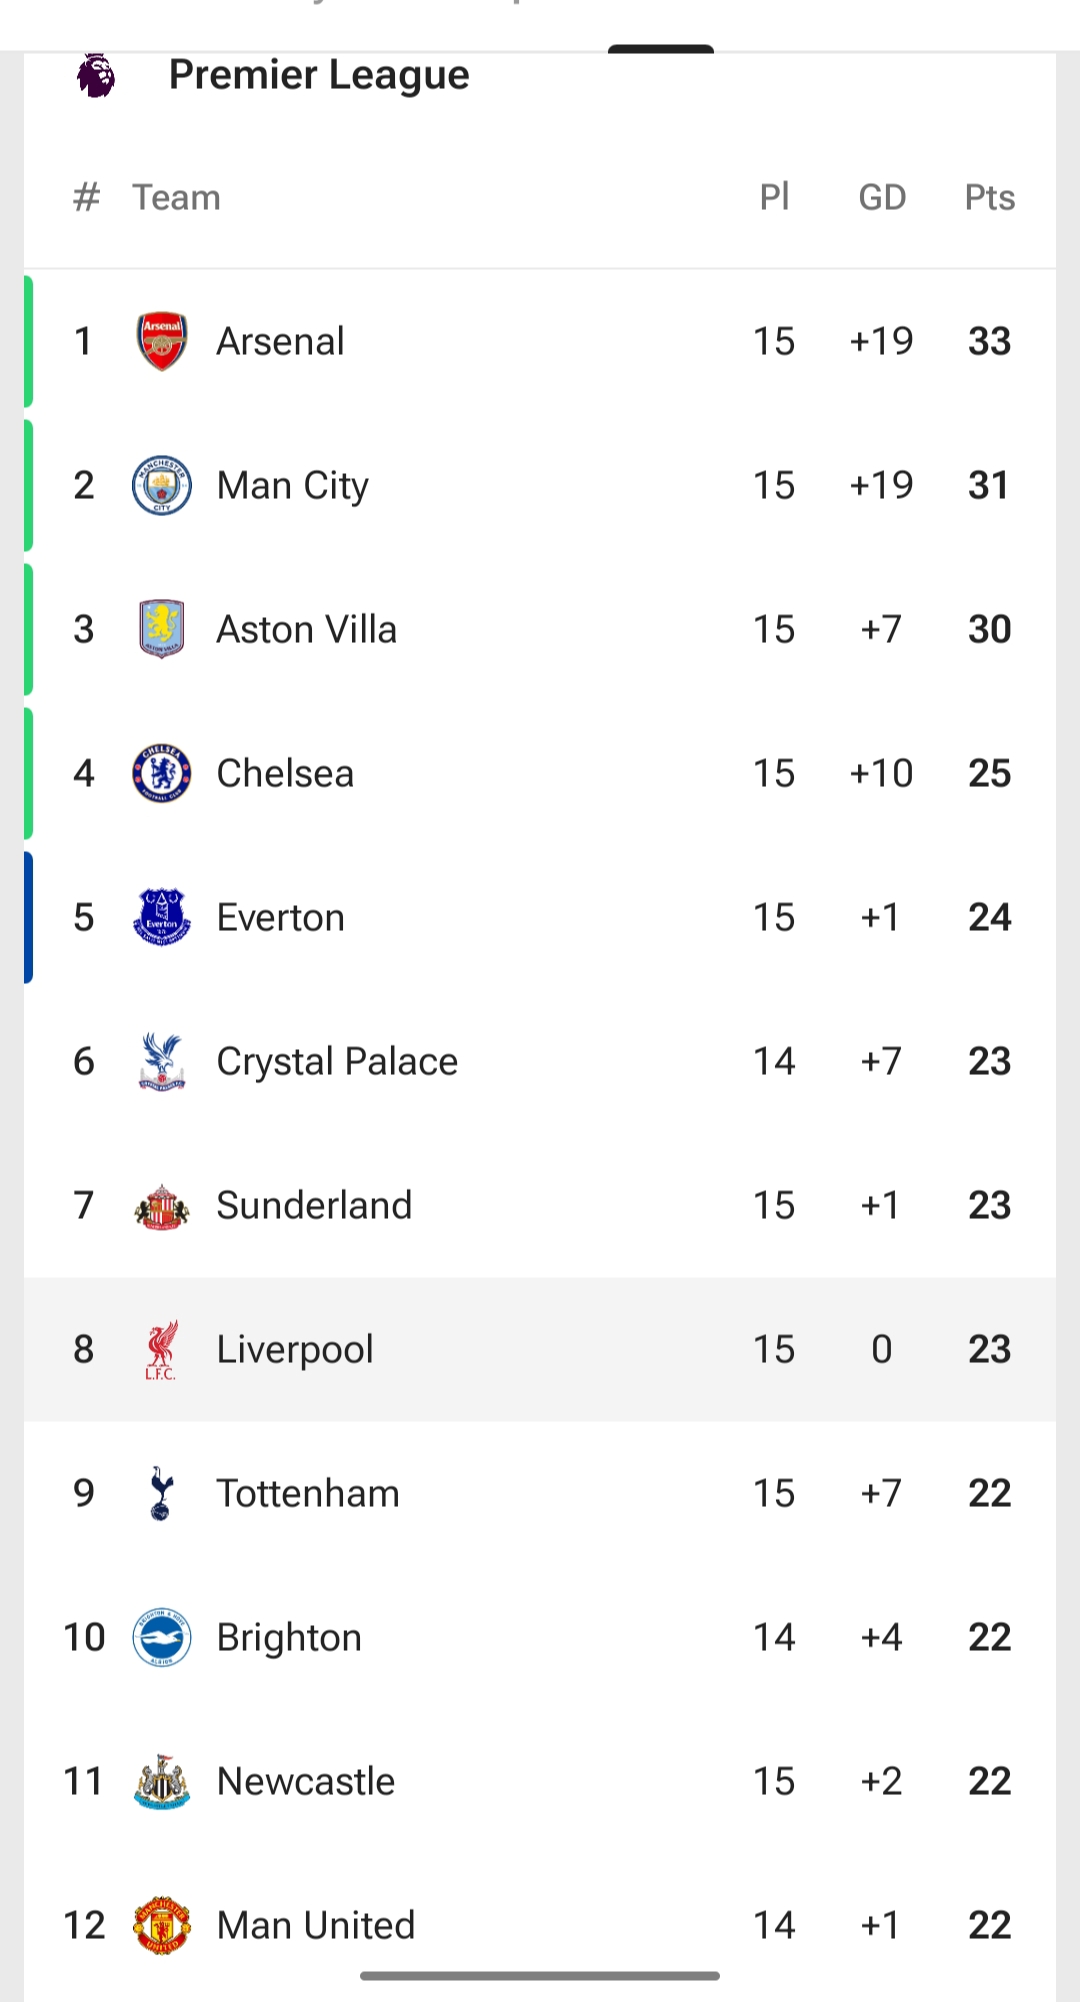
Task: Tap the Man United club badge
Action: click(161, 1925)
